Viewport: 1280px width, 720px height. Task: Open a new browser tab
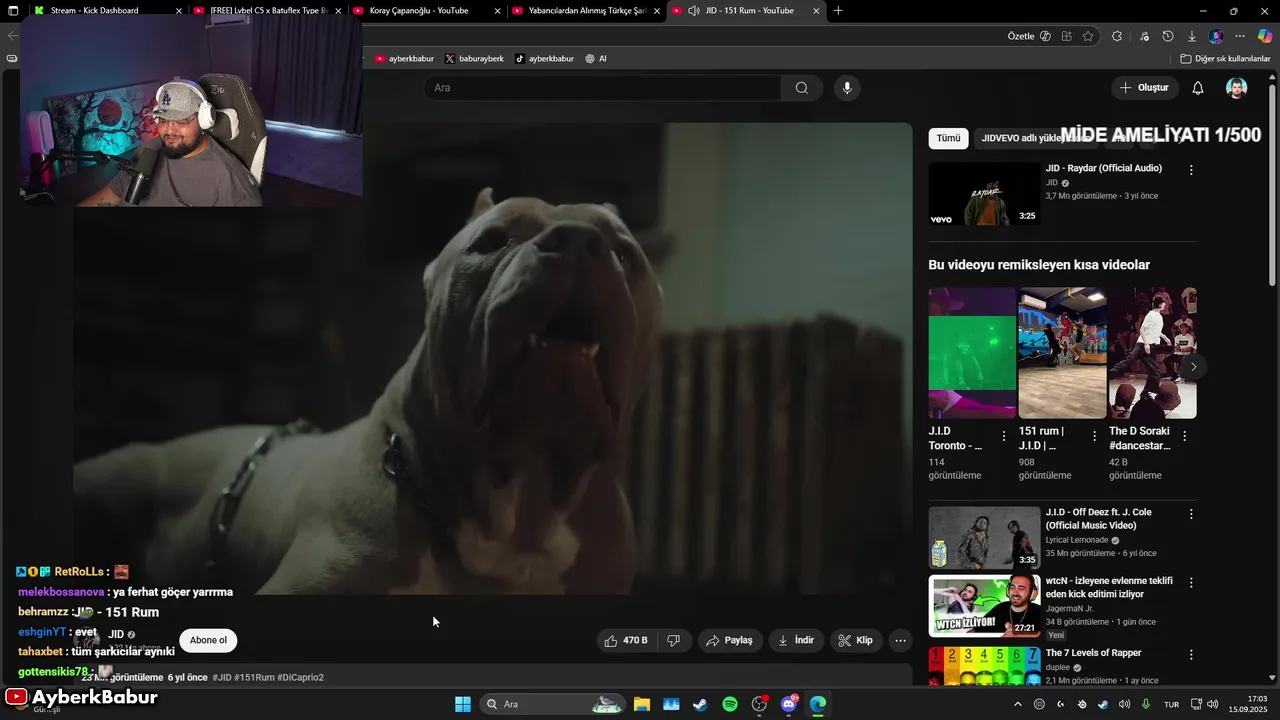point(838,11)
